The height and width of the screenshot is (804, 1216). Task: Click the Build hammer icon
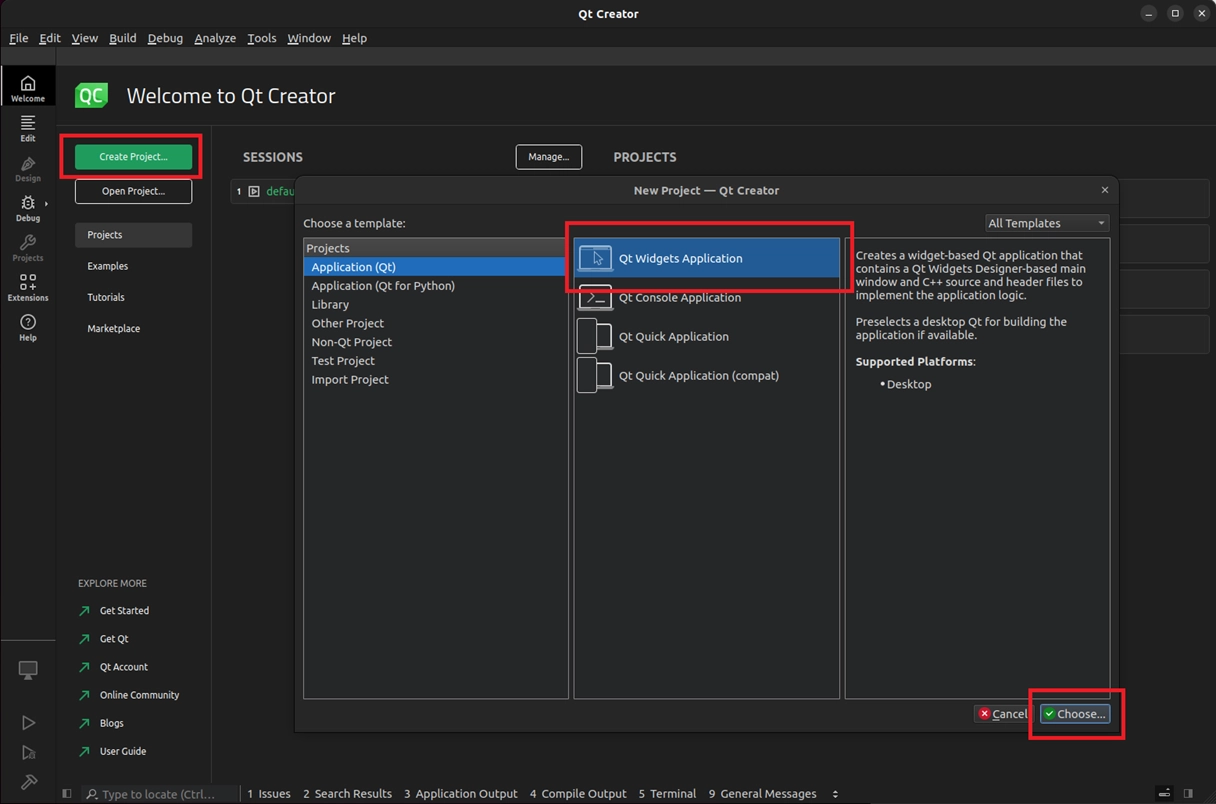[x=28, y=782]
